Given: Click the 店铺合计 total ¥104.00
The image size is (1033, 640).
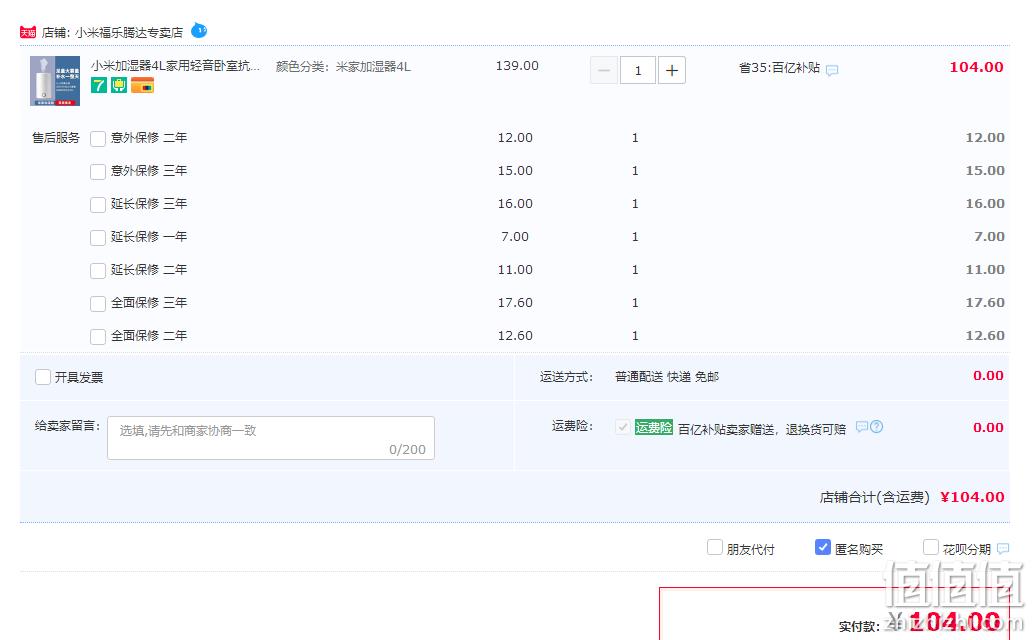Looking at the screenshot, I should point(972,497).
